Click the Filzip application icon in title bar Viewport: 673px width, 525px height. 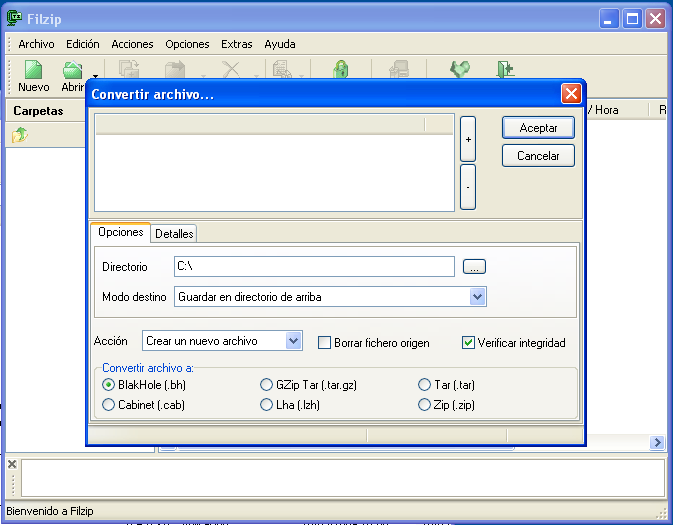14,18
